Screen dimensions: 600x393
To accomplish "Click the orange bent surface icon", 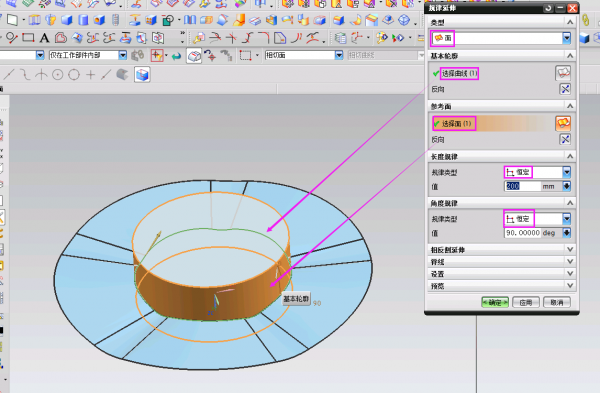I will [x=239, y=20].
